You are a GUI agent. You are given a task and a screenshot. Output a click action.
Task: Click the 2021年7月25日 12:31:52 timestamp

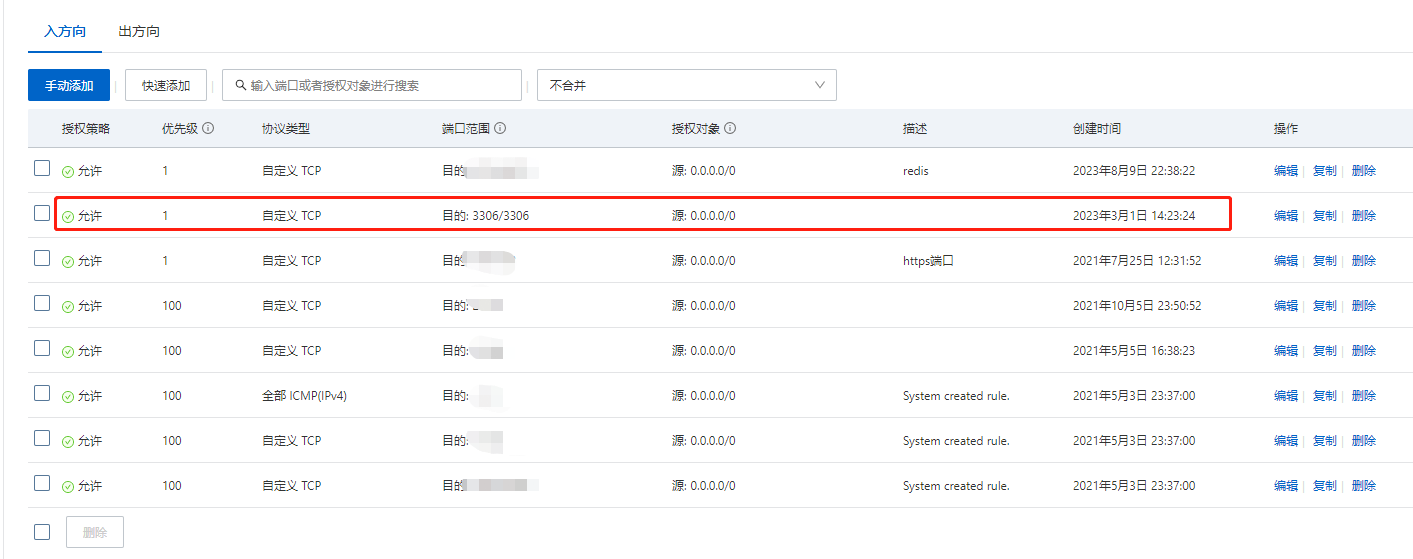[x=1137, y=261]
